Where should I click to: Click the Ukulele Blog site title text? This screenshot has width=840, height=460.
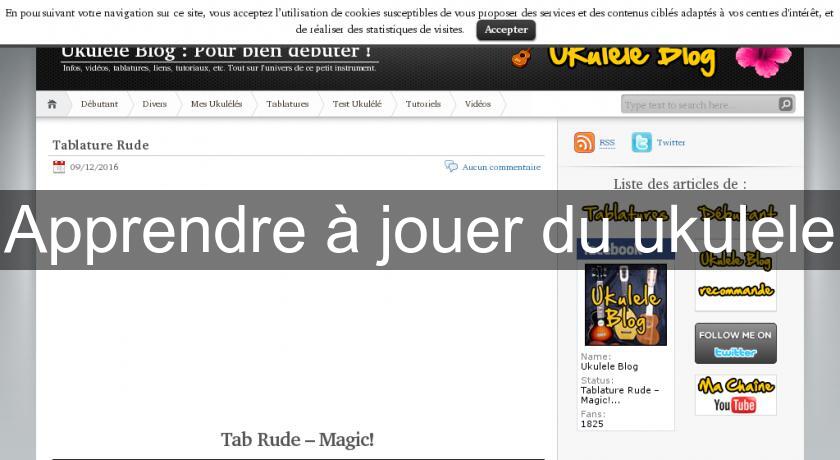point(216,52)
